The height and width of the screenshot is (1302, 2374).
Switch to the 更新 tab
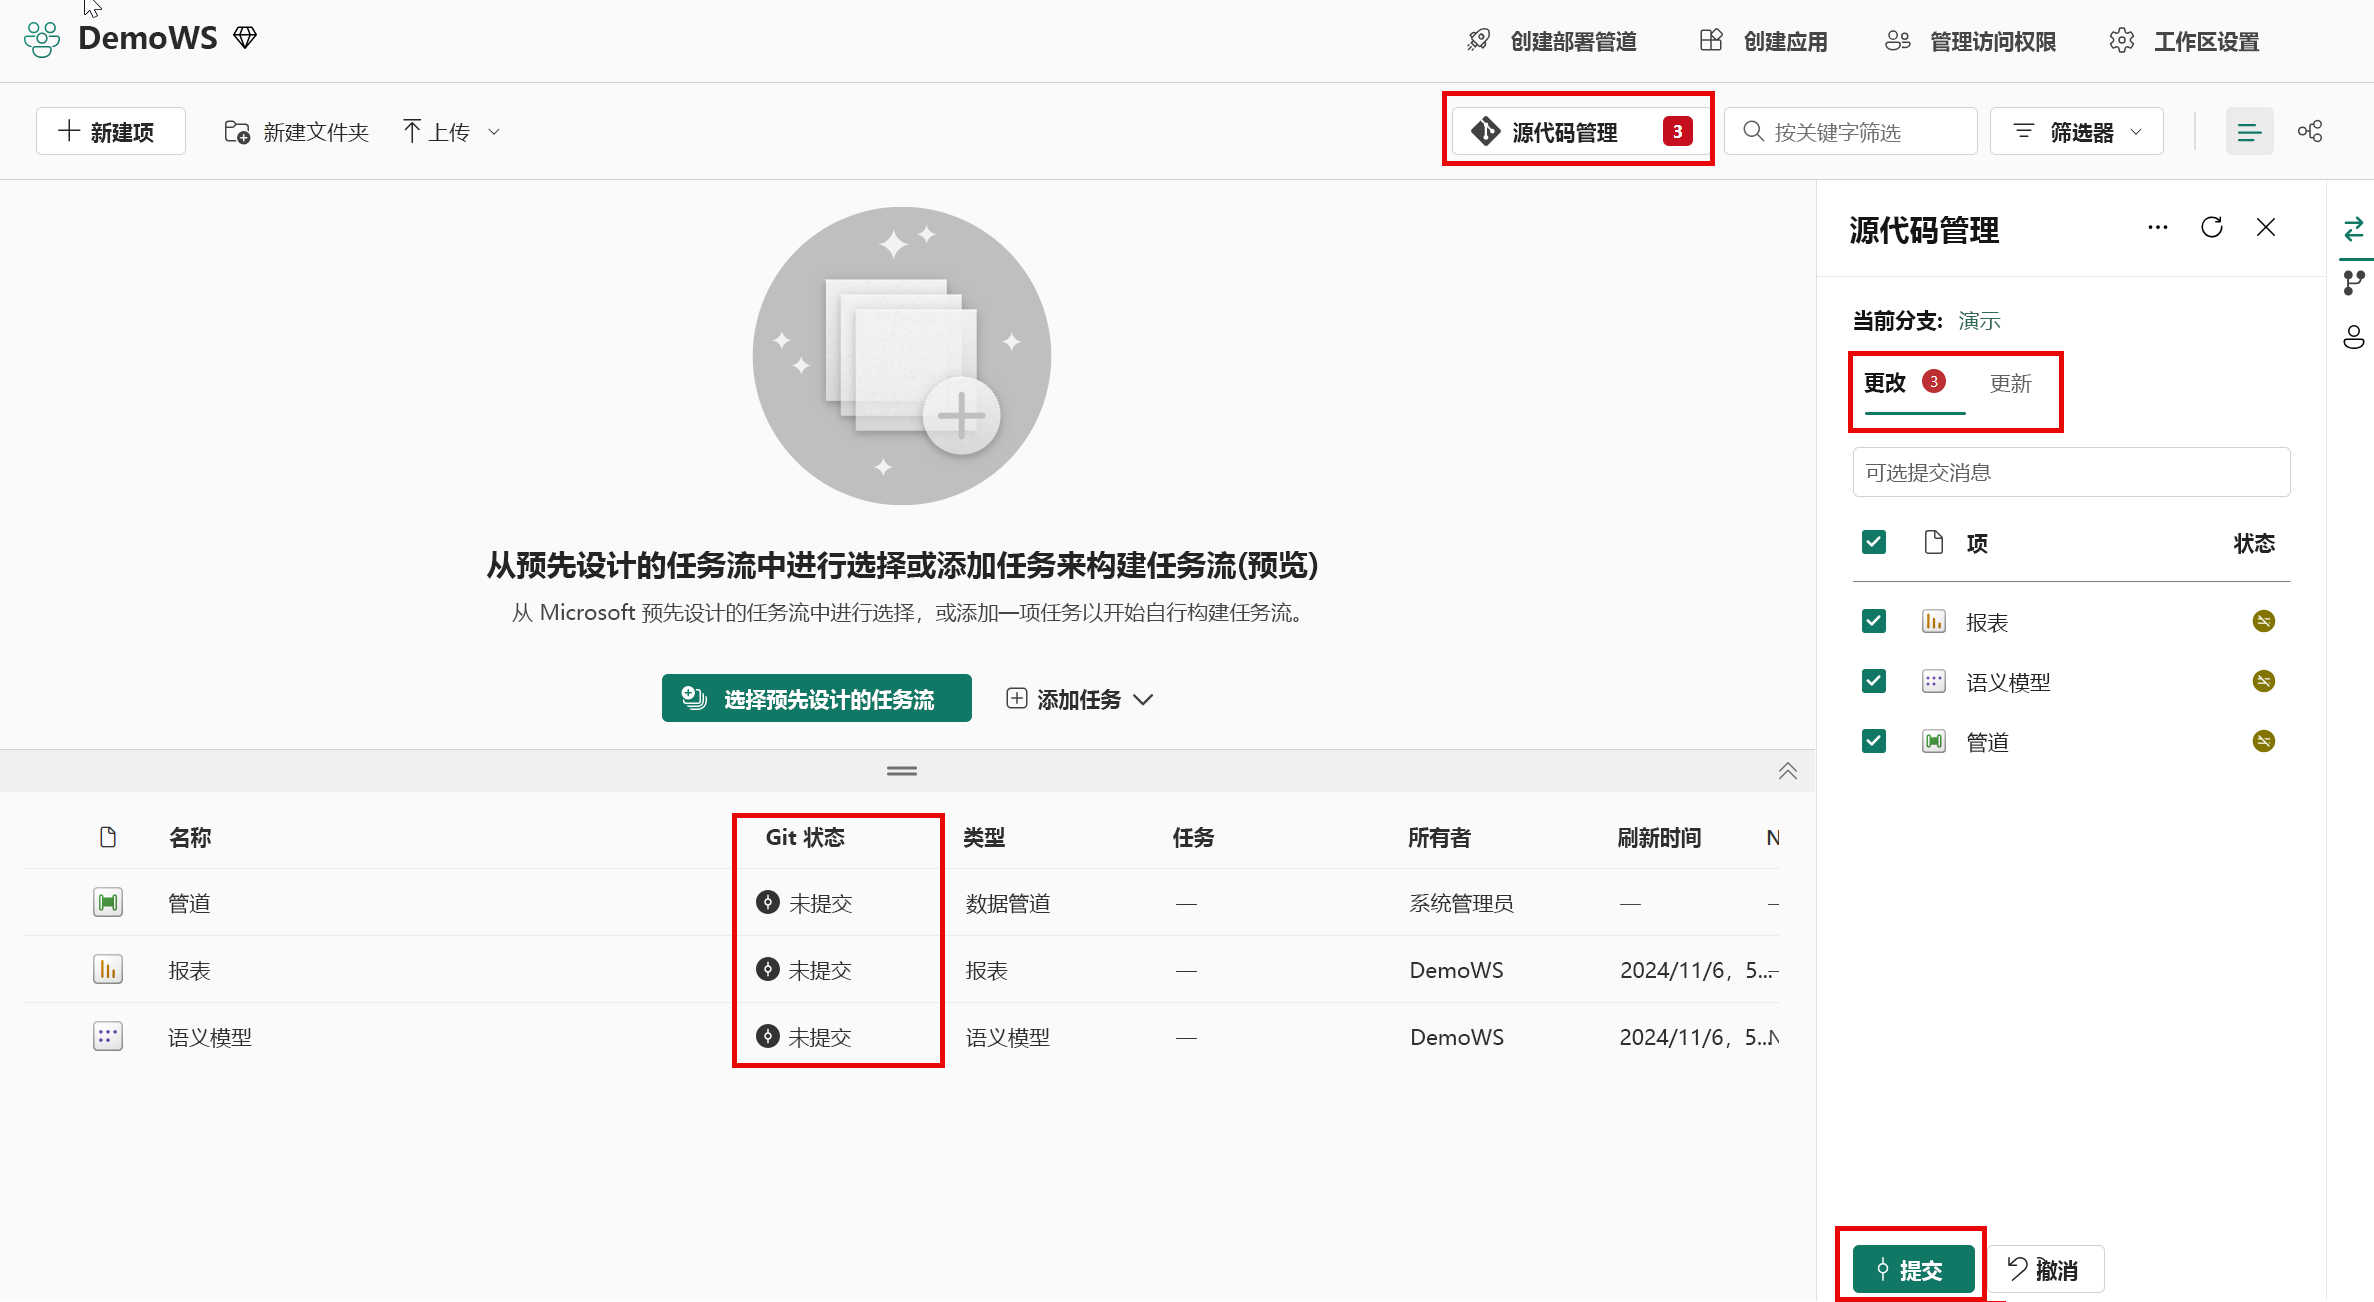click(x=2011, y=383)
